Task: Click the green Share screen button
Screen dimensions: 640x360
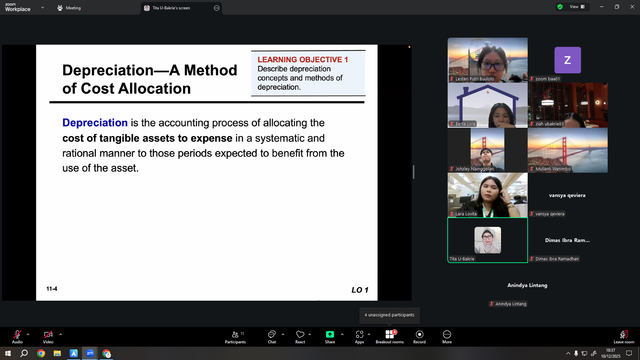Action: (330, 337)
